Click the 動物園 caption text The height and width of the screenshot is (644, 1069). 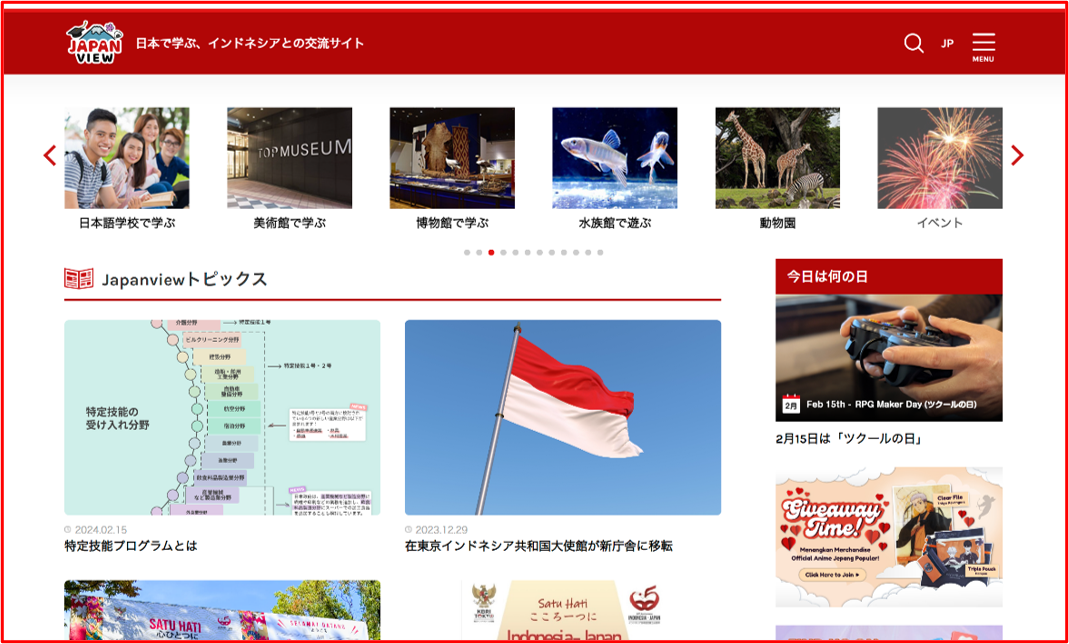(x=777, y=223)
